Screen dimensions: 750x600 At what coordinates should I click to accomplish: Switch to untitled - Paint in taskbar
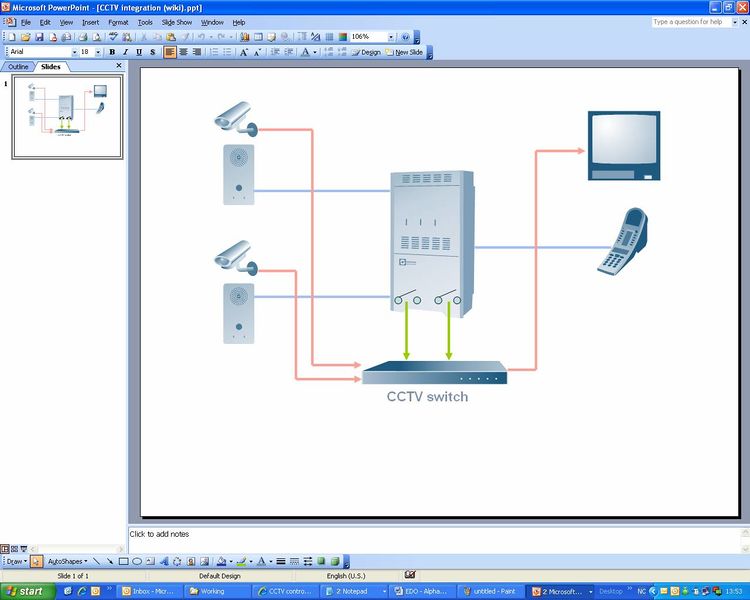pos(489,591)
